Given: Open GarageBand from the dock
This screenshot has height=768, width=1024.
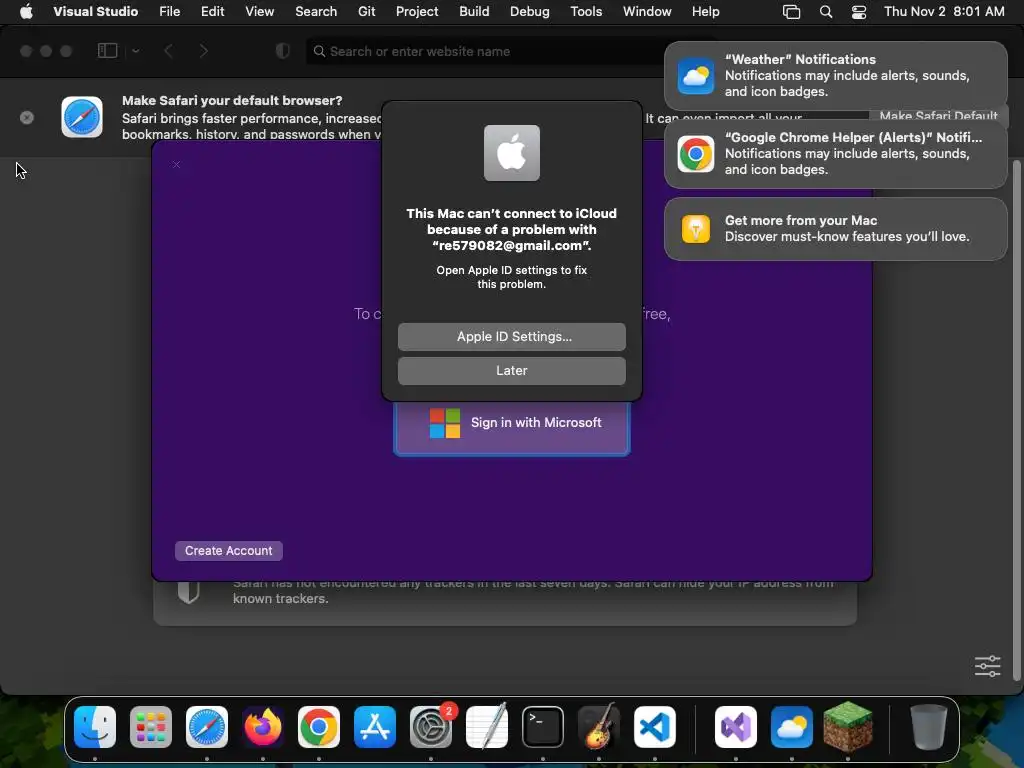Looking at the screenshot, I should [599, 726].
